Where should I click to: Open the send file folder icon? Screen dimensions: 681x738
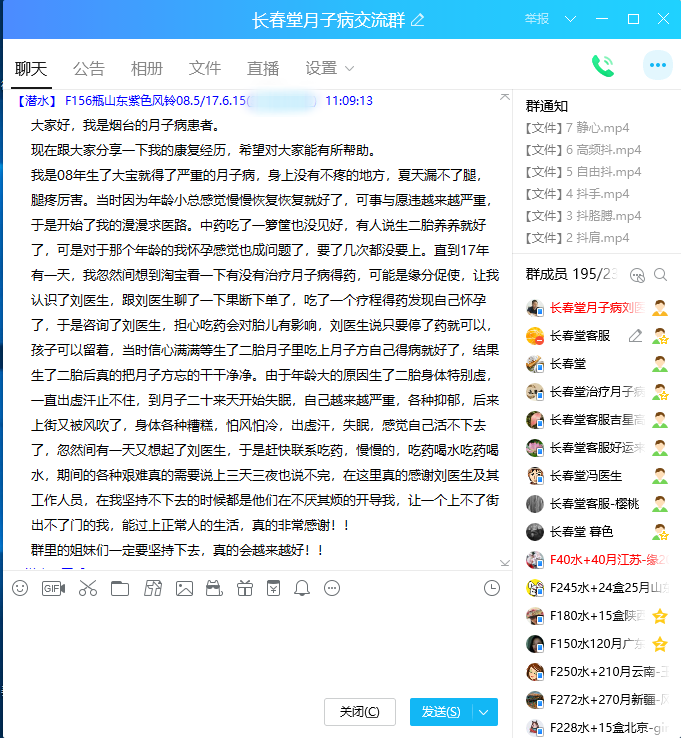coord(120,588)
